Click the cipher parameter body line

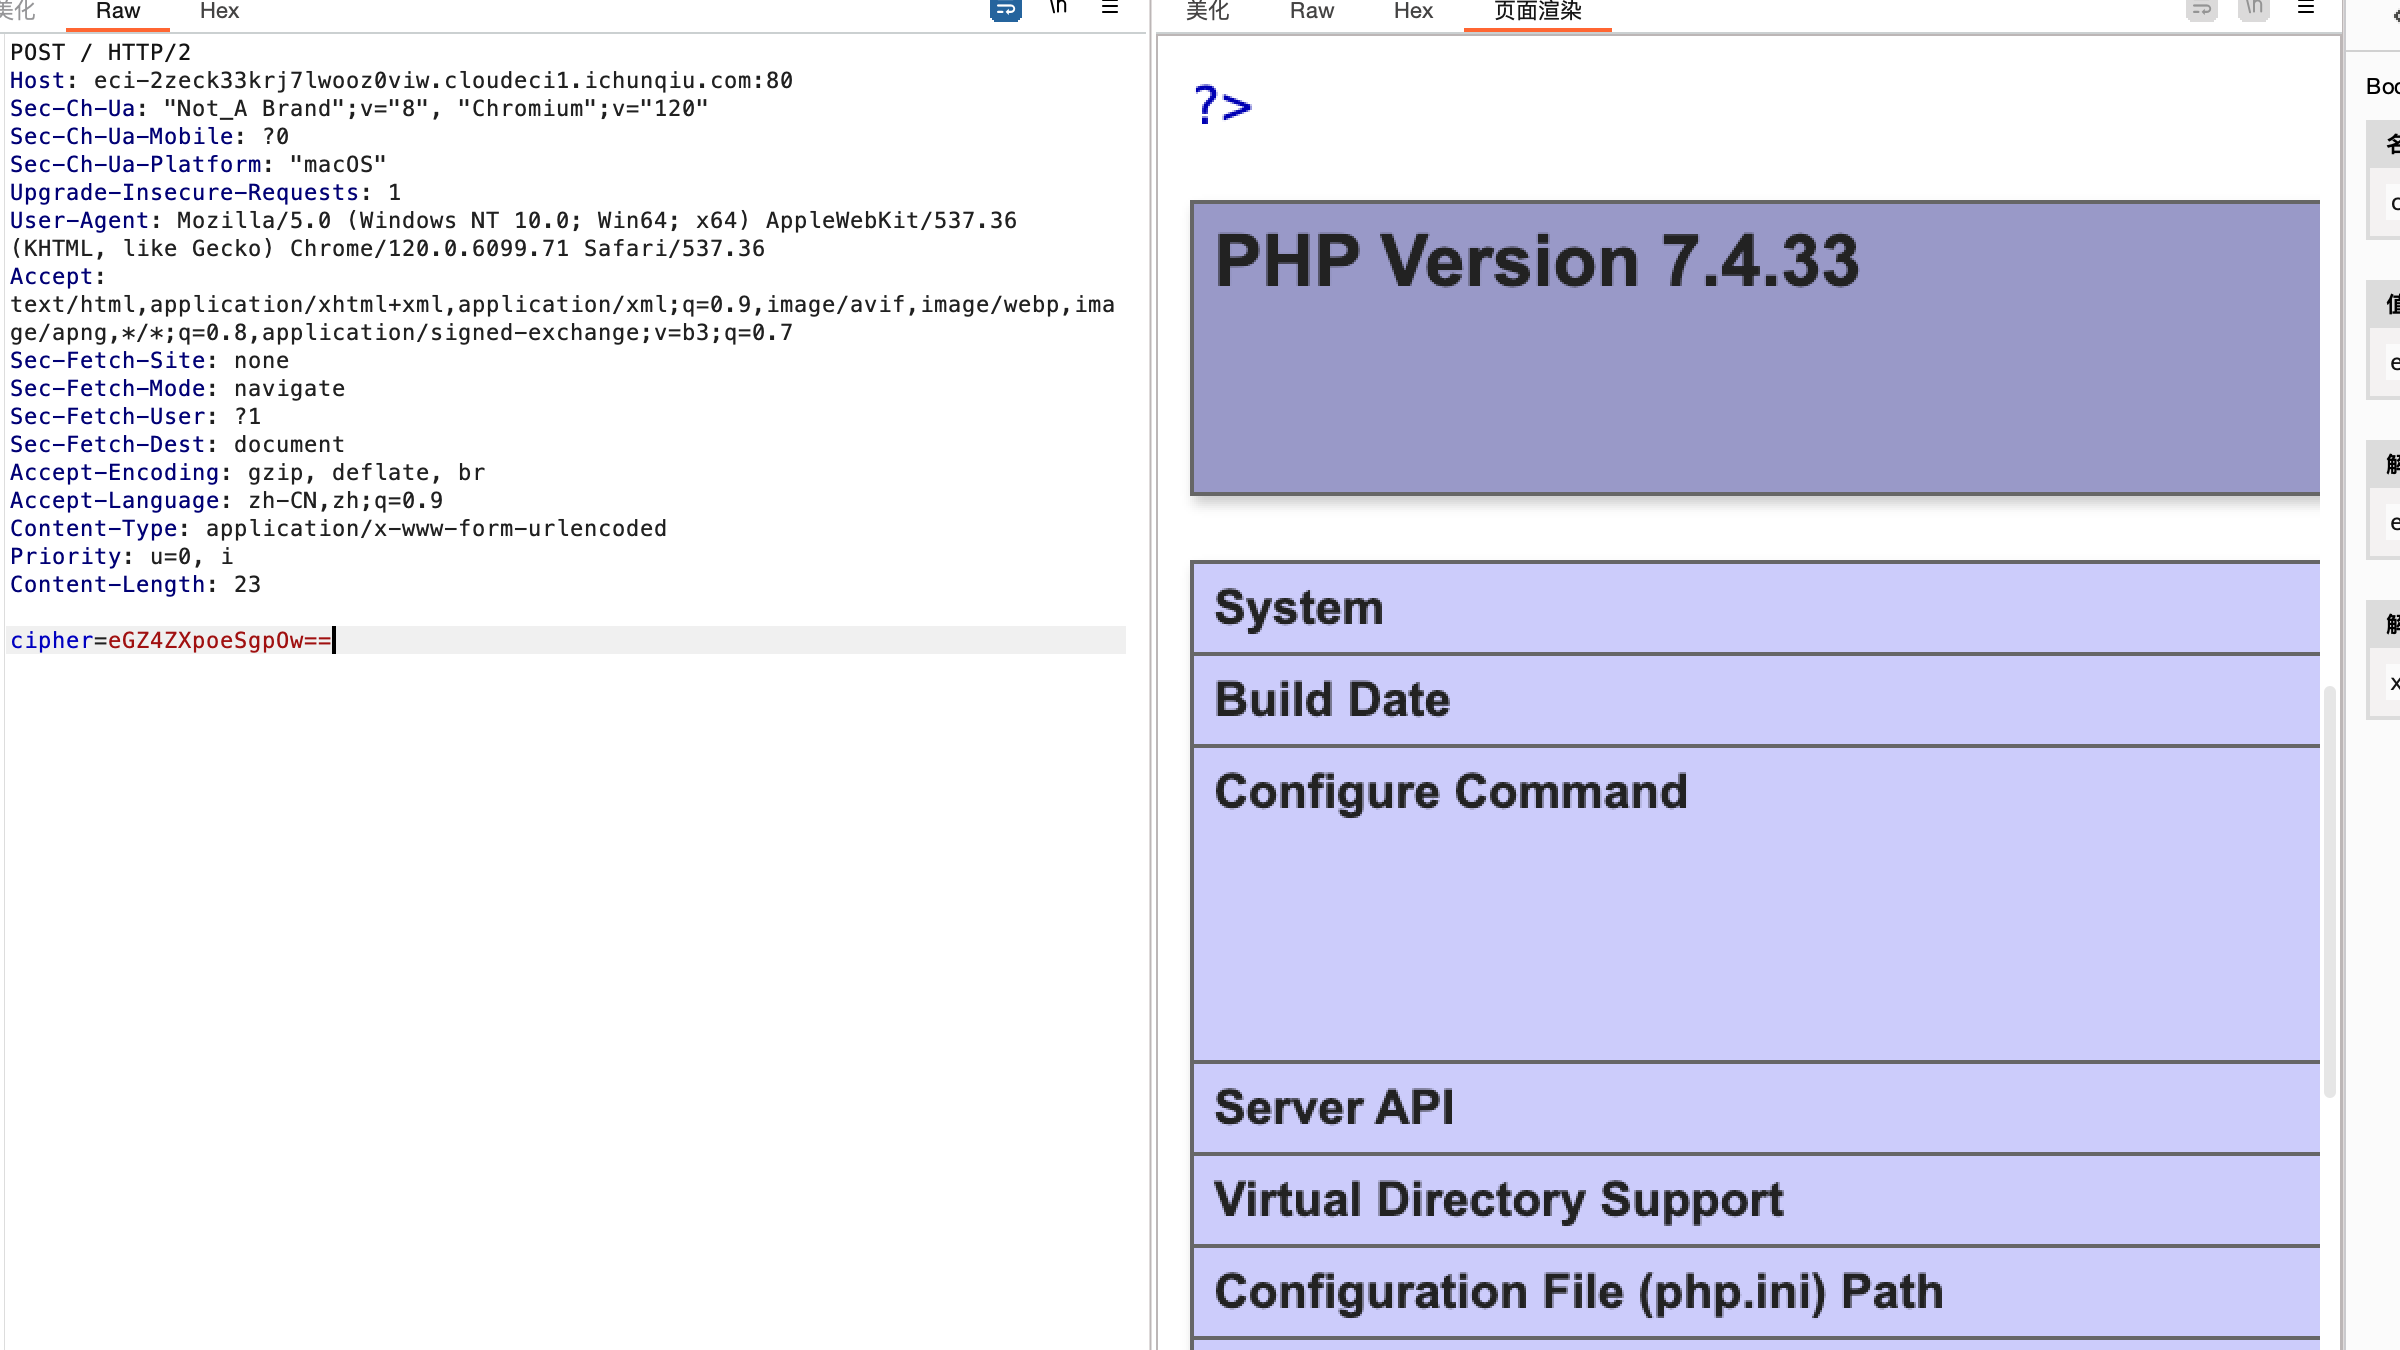point(171,640)
